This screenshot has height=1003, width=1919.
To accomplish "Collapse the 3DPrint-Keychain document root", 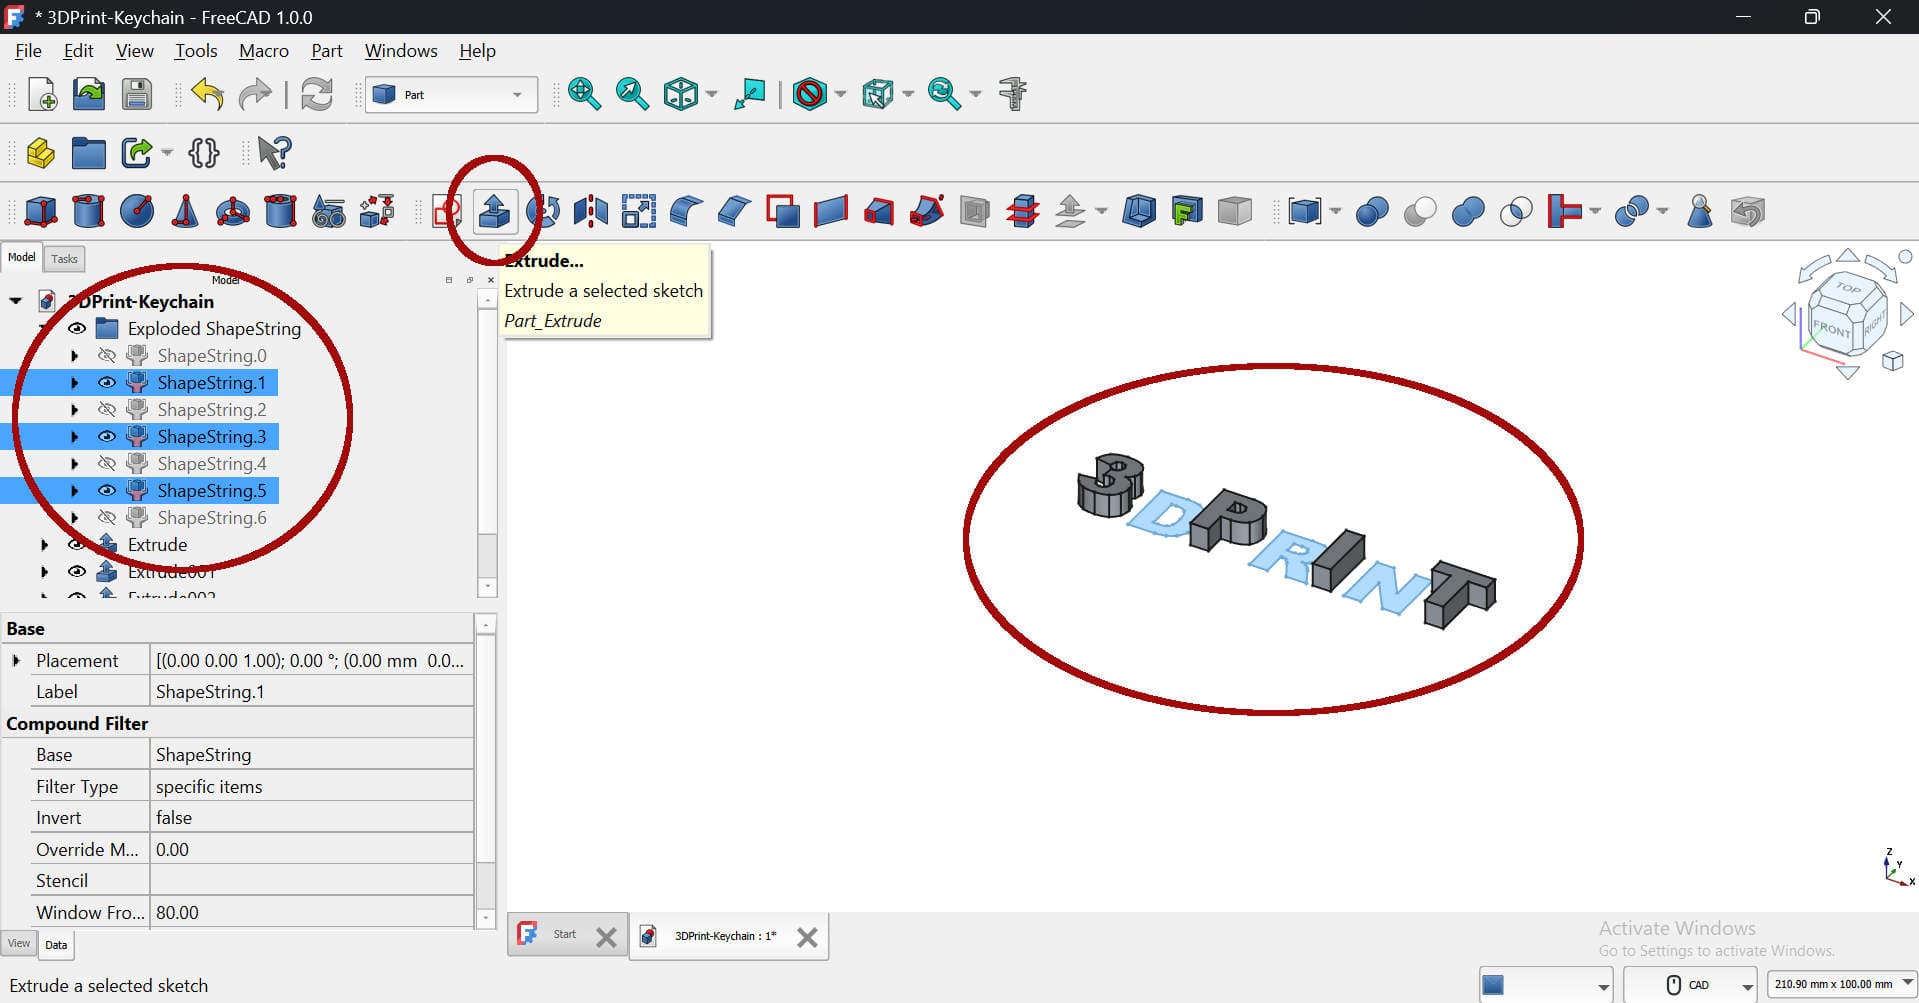I will [15, 301].
